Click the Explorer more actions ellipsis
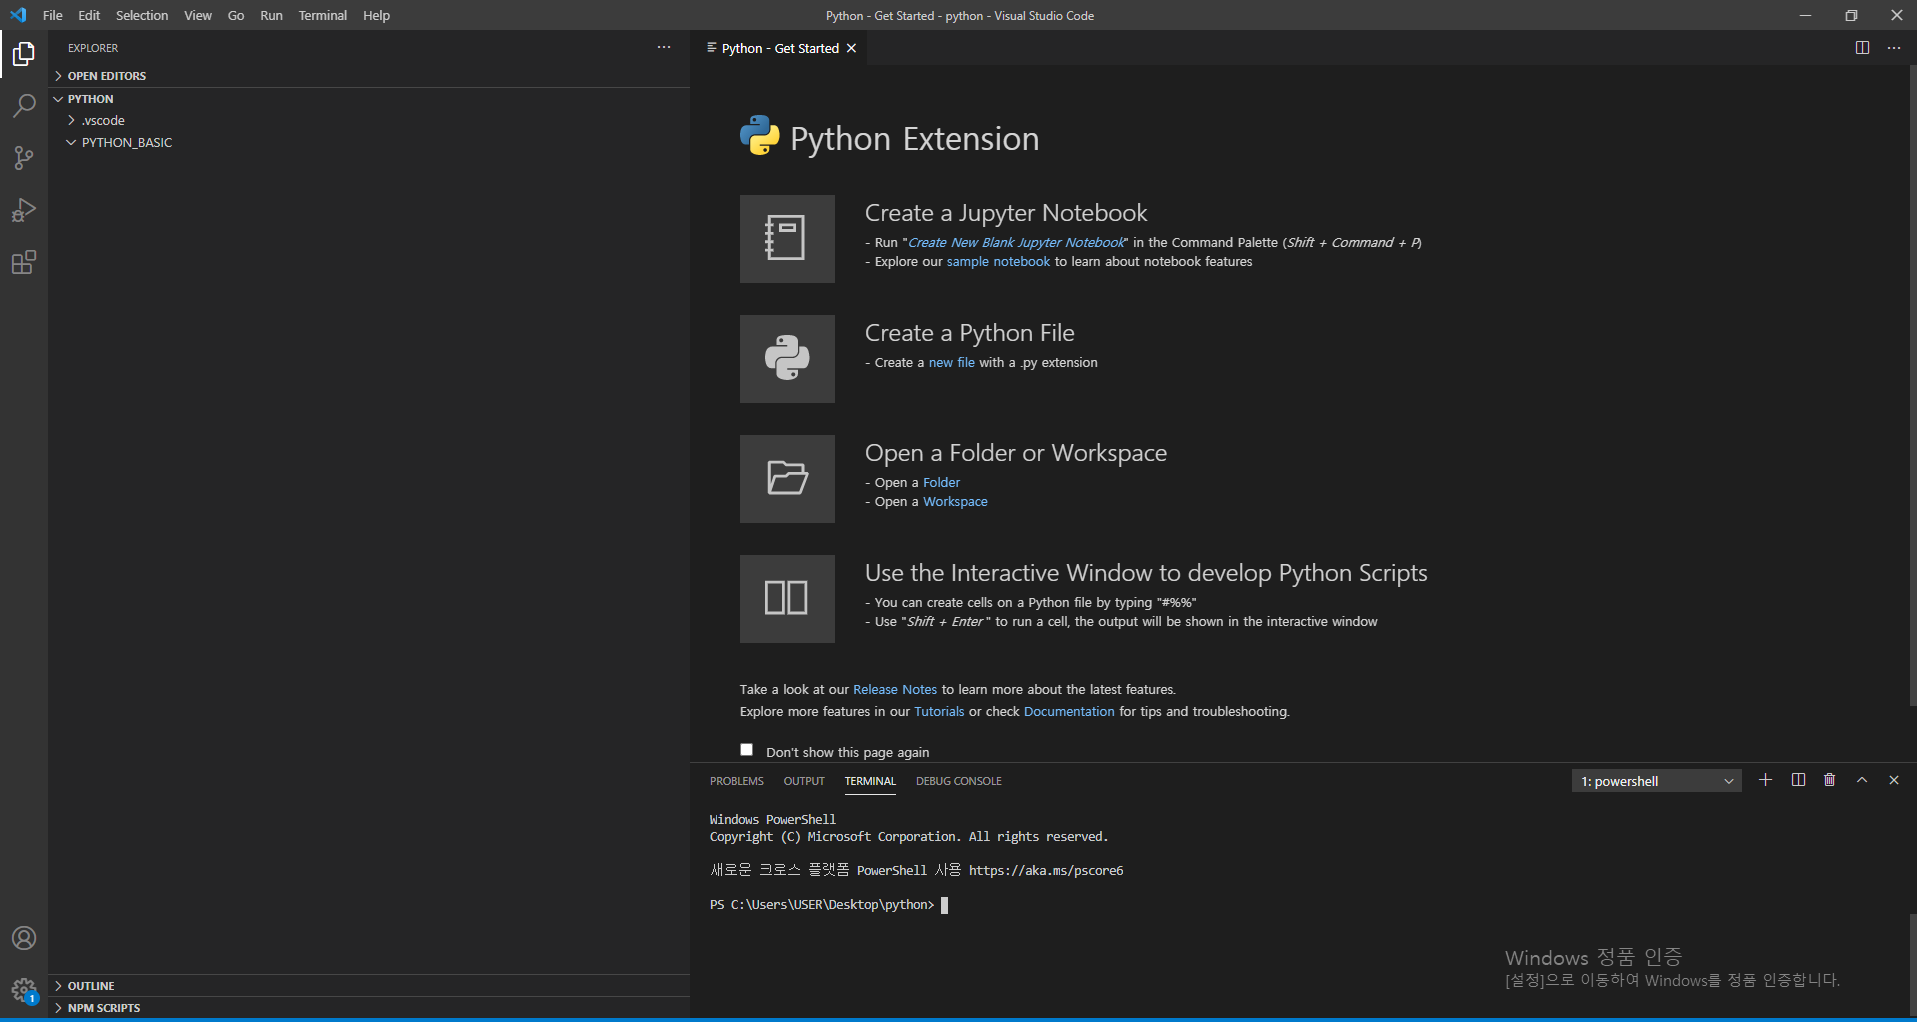The width and height of the screenshot is (1917, 1022). pyautogui.click(x=664, y=47)
